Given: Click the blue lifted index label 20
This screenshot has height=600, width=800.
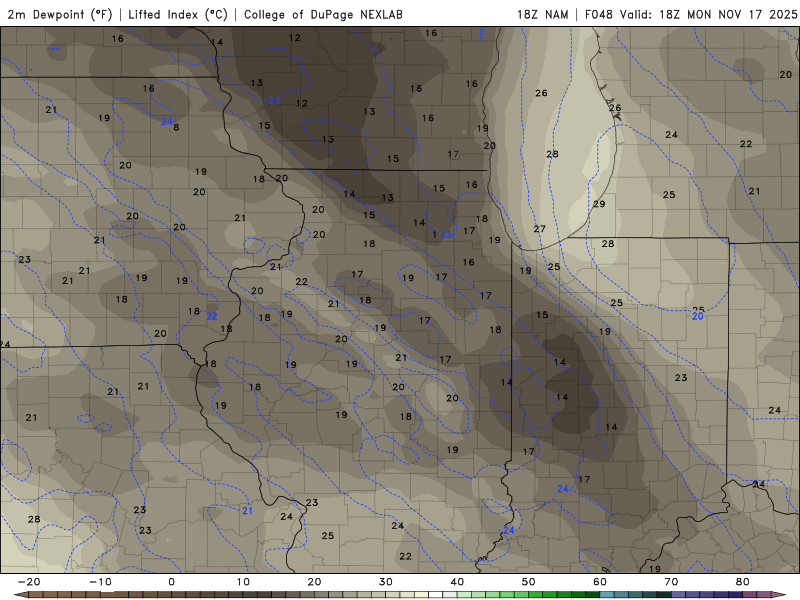Looking at the screenshot, I should pos(697,316).
